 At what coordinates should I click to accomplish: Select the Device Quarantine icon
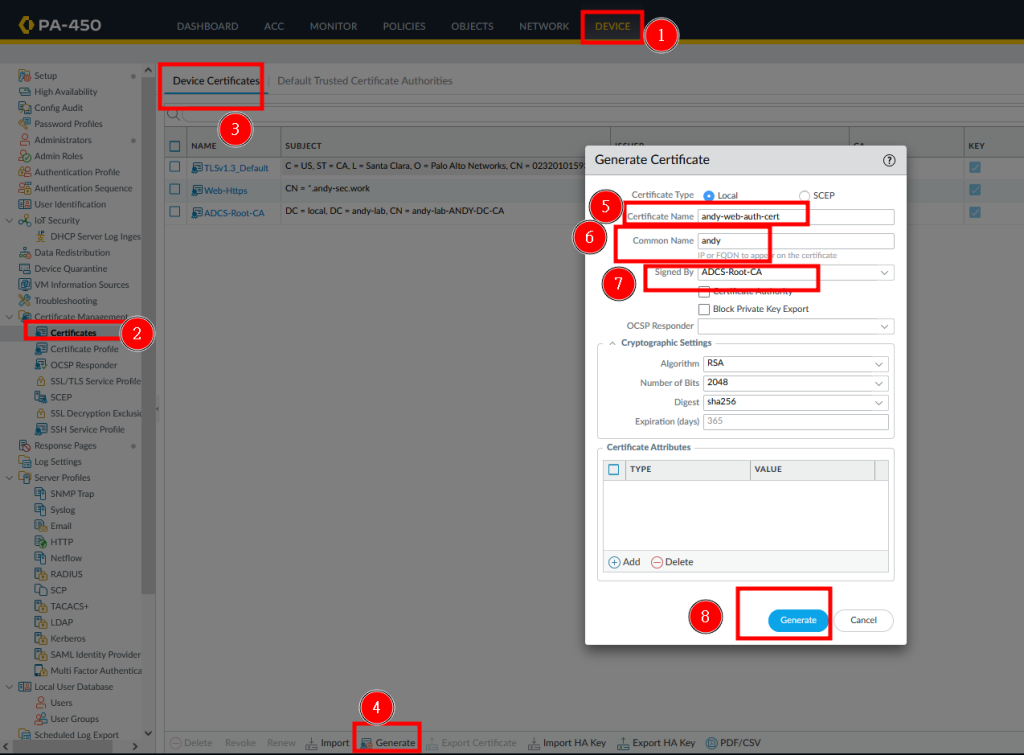coord(25,268)
